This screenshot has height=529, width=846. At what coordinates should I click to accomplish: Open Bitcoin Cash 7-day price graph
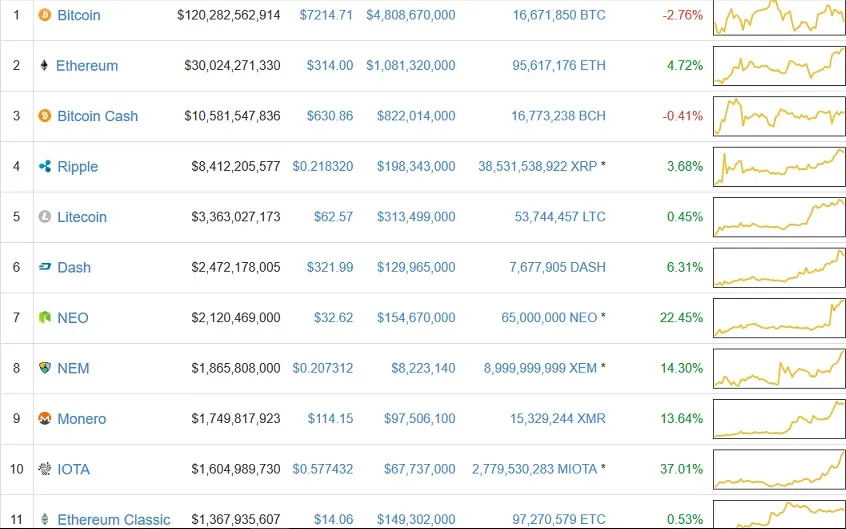pyautogui.click(x=779, y=116)
